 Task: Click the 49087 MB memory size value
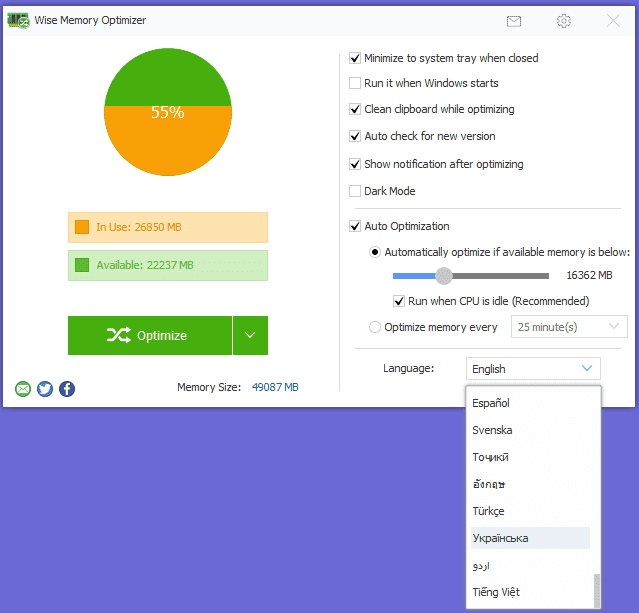click(x=275, y=387)
